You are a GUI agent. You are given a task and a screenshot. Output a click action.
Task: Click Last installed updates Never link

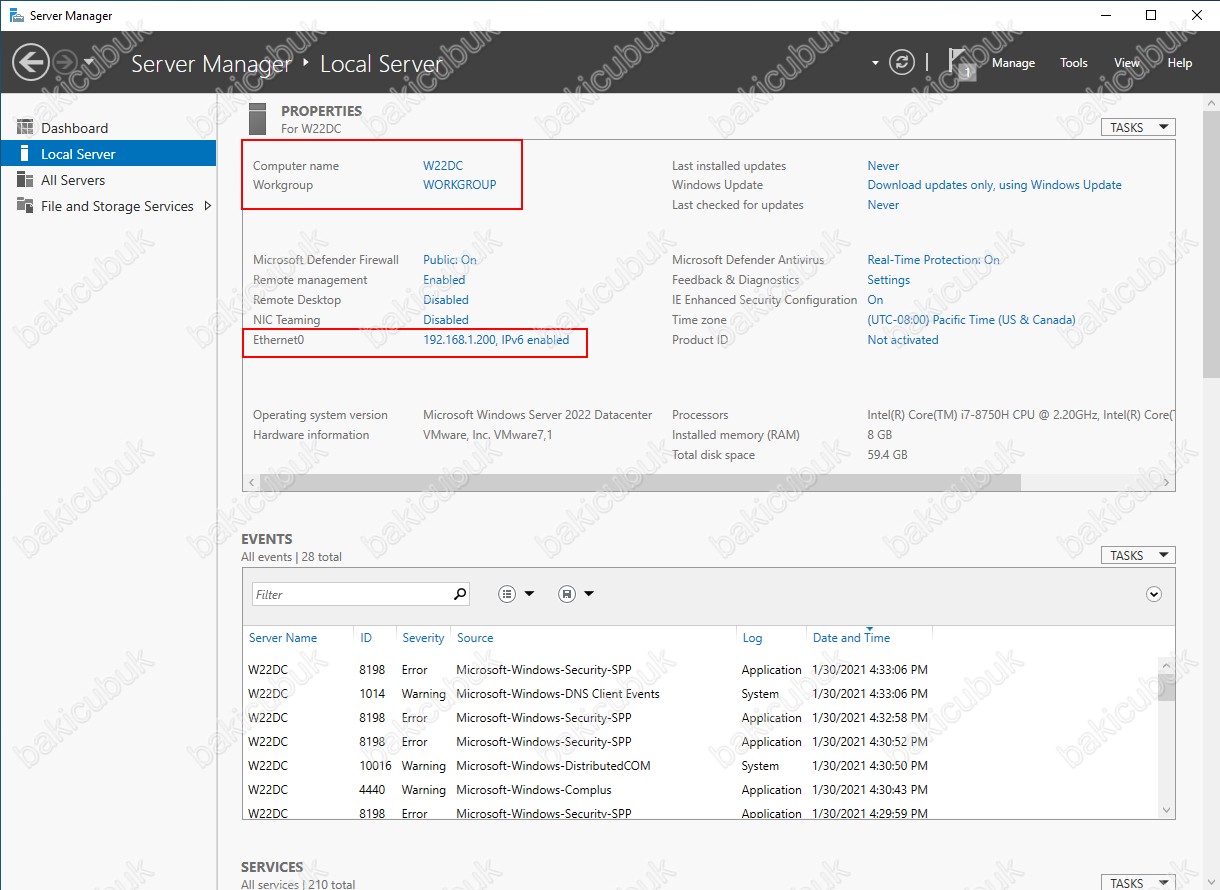pos(883,166)
